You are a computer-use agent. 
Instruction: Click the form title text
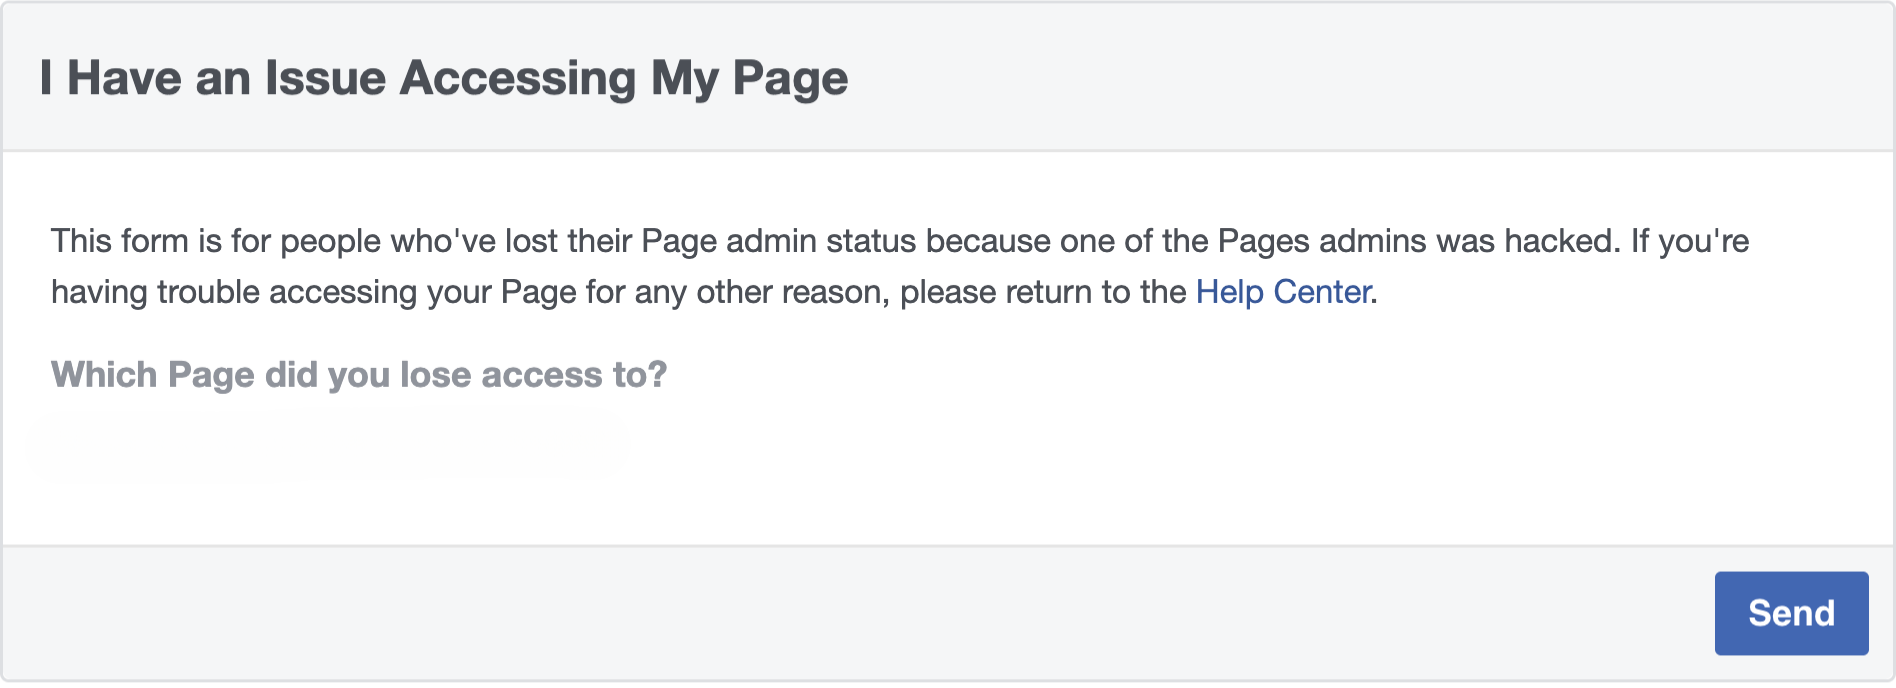tap(443, 77)
